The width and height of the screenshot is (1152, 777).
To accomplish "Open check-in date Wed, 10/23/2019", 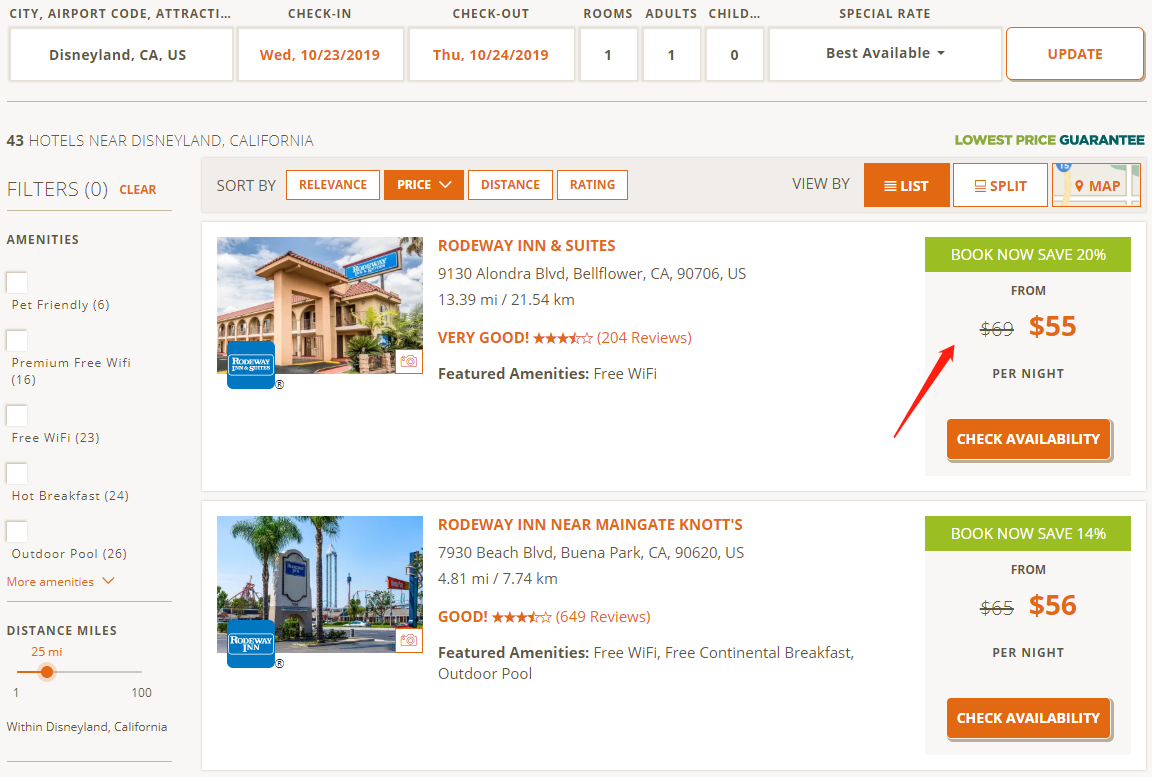I will [320, 54].
